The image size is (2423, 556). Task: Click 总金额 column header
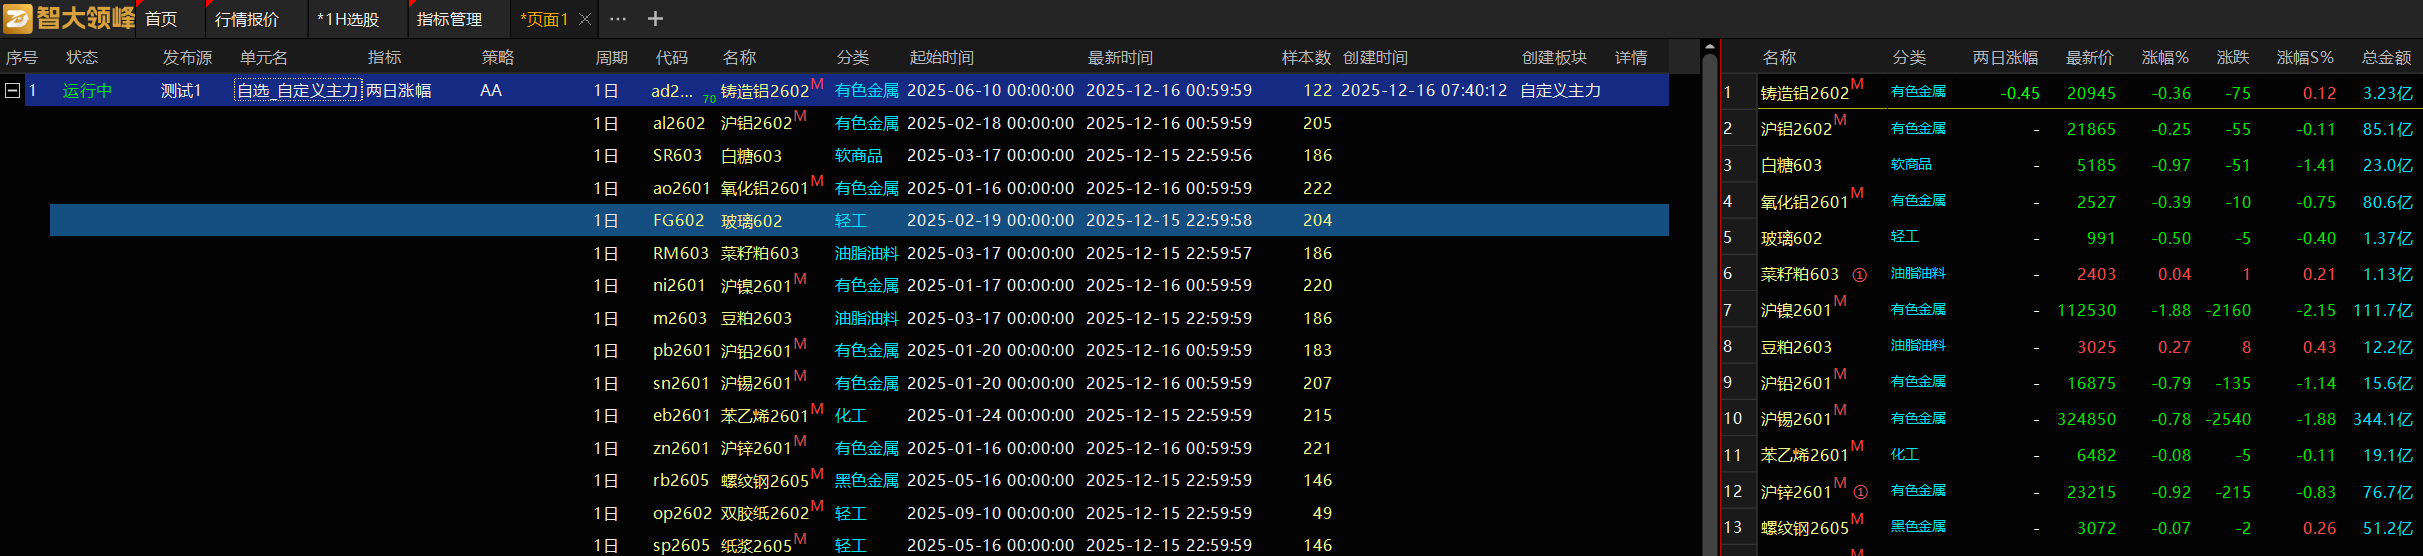[x=2386, y=58]
